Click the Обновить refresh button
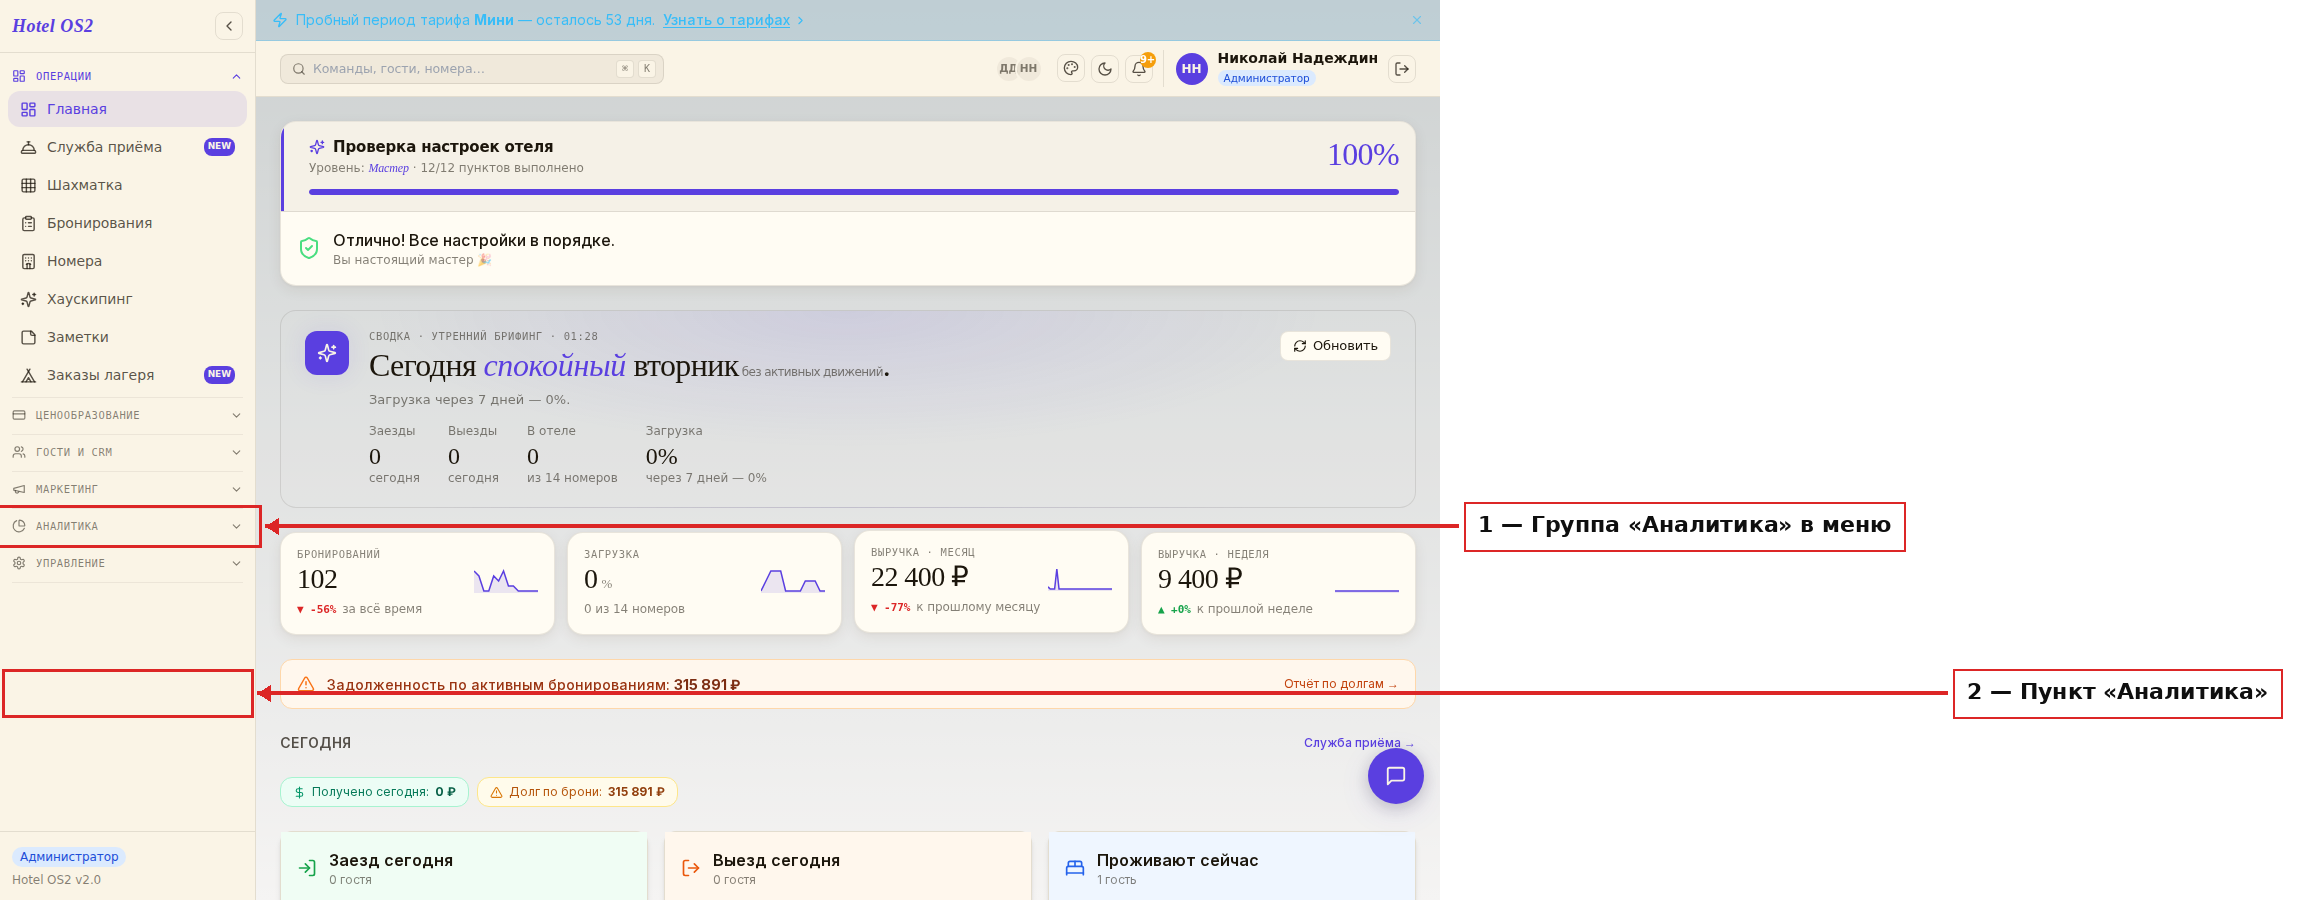This screenshot has width=2306, height=900. pyautogui.click(x=1335, y=346)
